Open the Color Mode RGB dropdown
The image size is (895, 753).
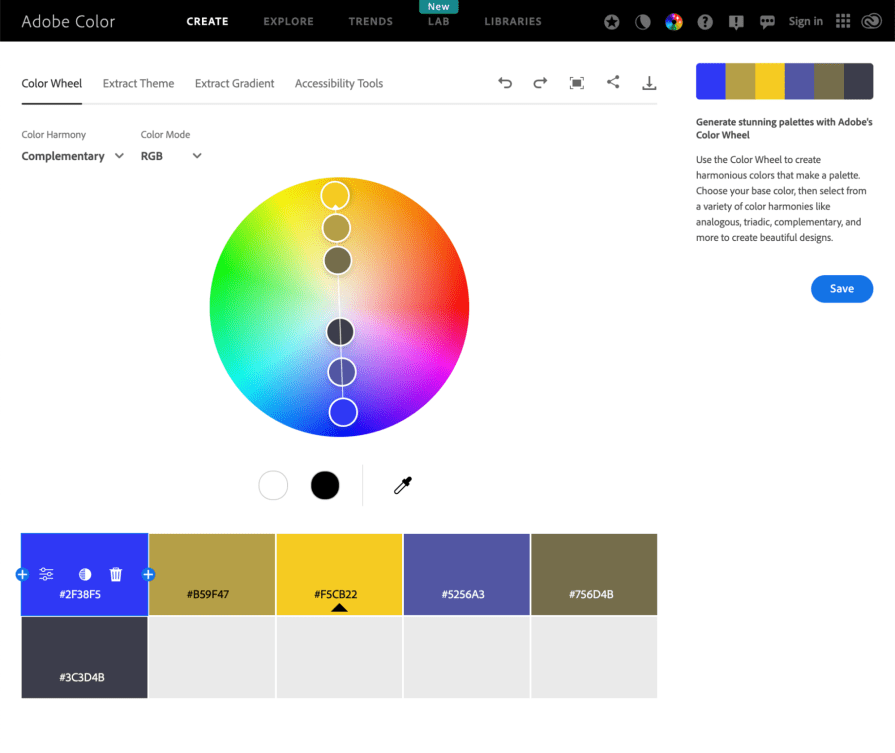[171, 156]
